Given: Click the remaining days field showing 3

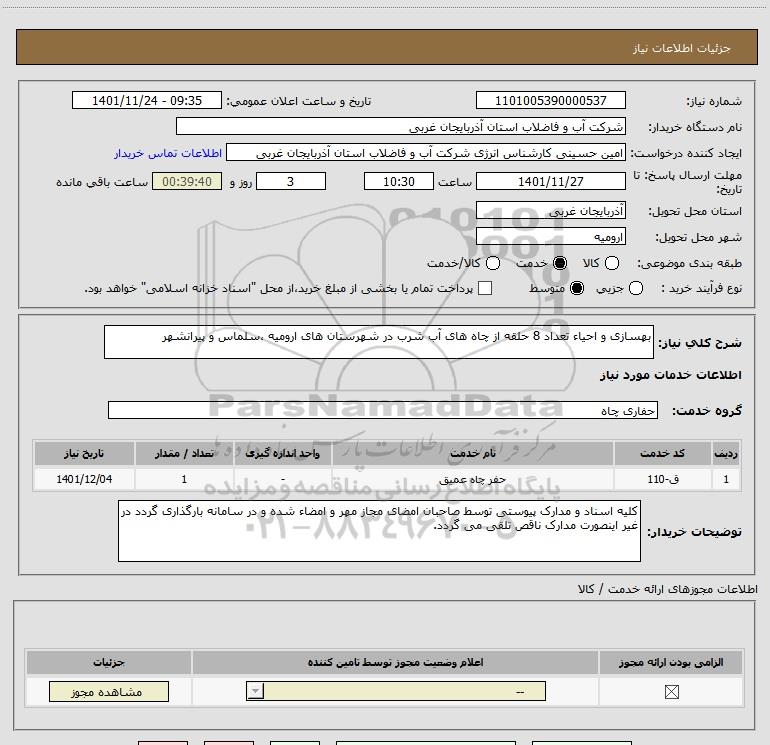Looking at the screenshot, I should [x=291, y=181].
